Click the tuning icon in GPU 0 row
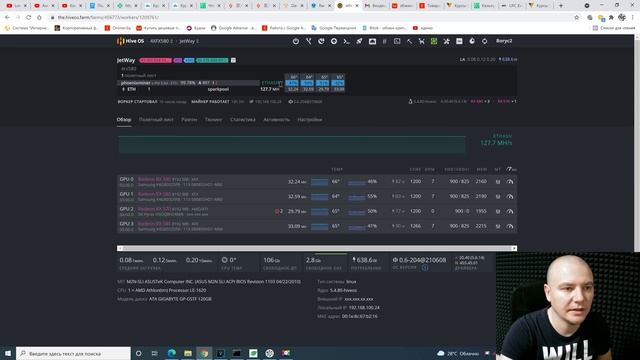 [498, 182]
